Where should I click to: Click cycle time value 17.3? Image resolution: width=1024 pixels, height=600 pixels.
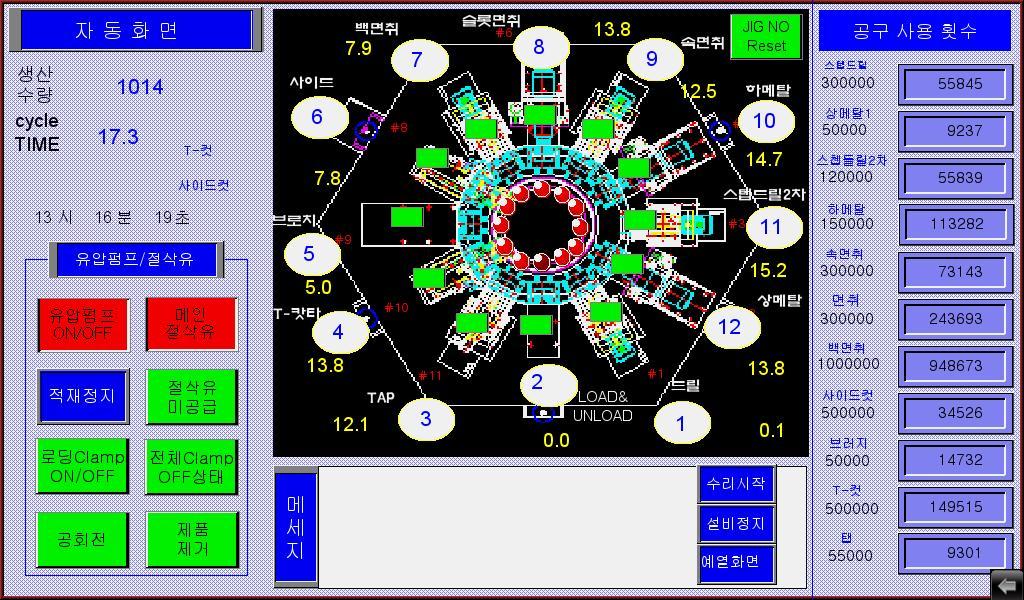coord(118,136)
